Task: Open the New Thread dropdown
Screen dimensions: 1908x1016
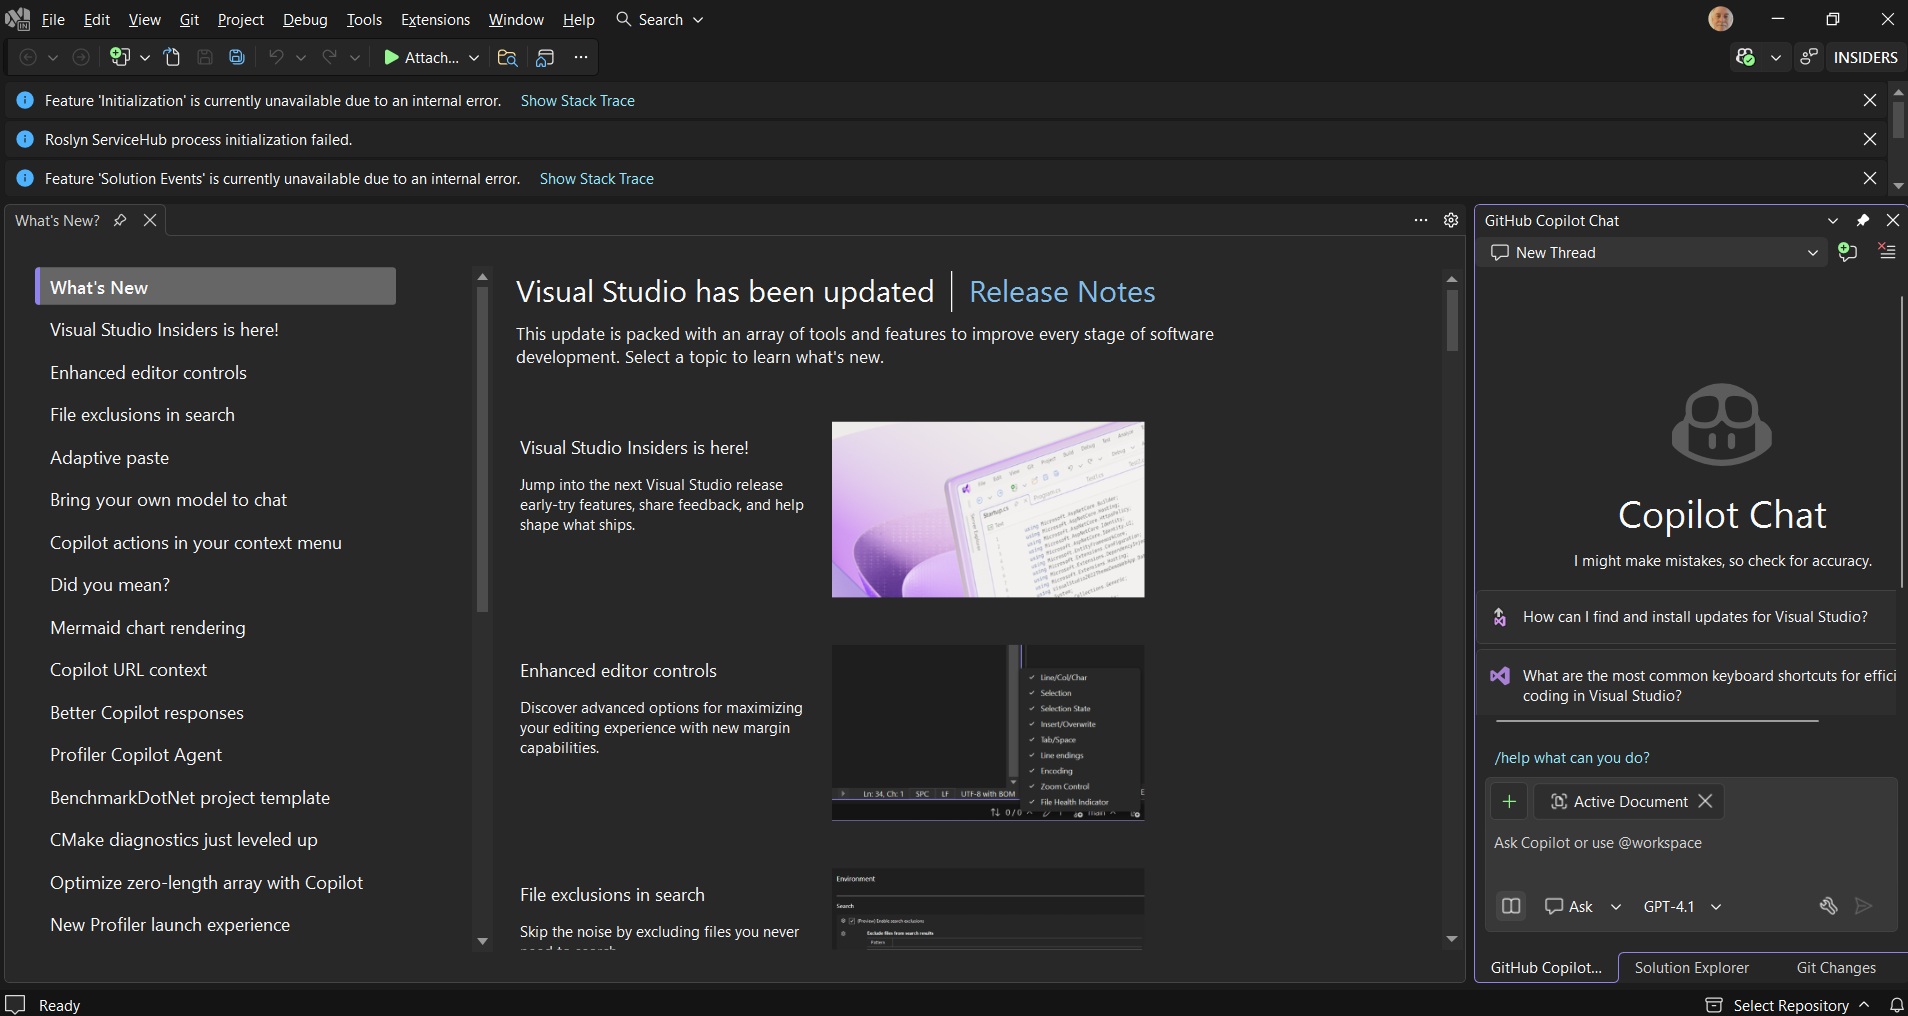Action: pyautogui.click(x=1812, y=253)
